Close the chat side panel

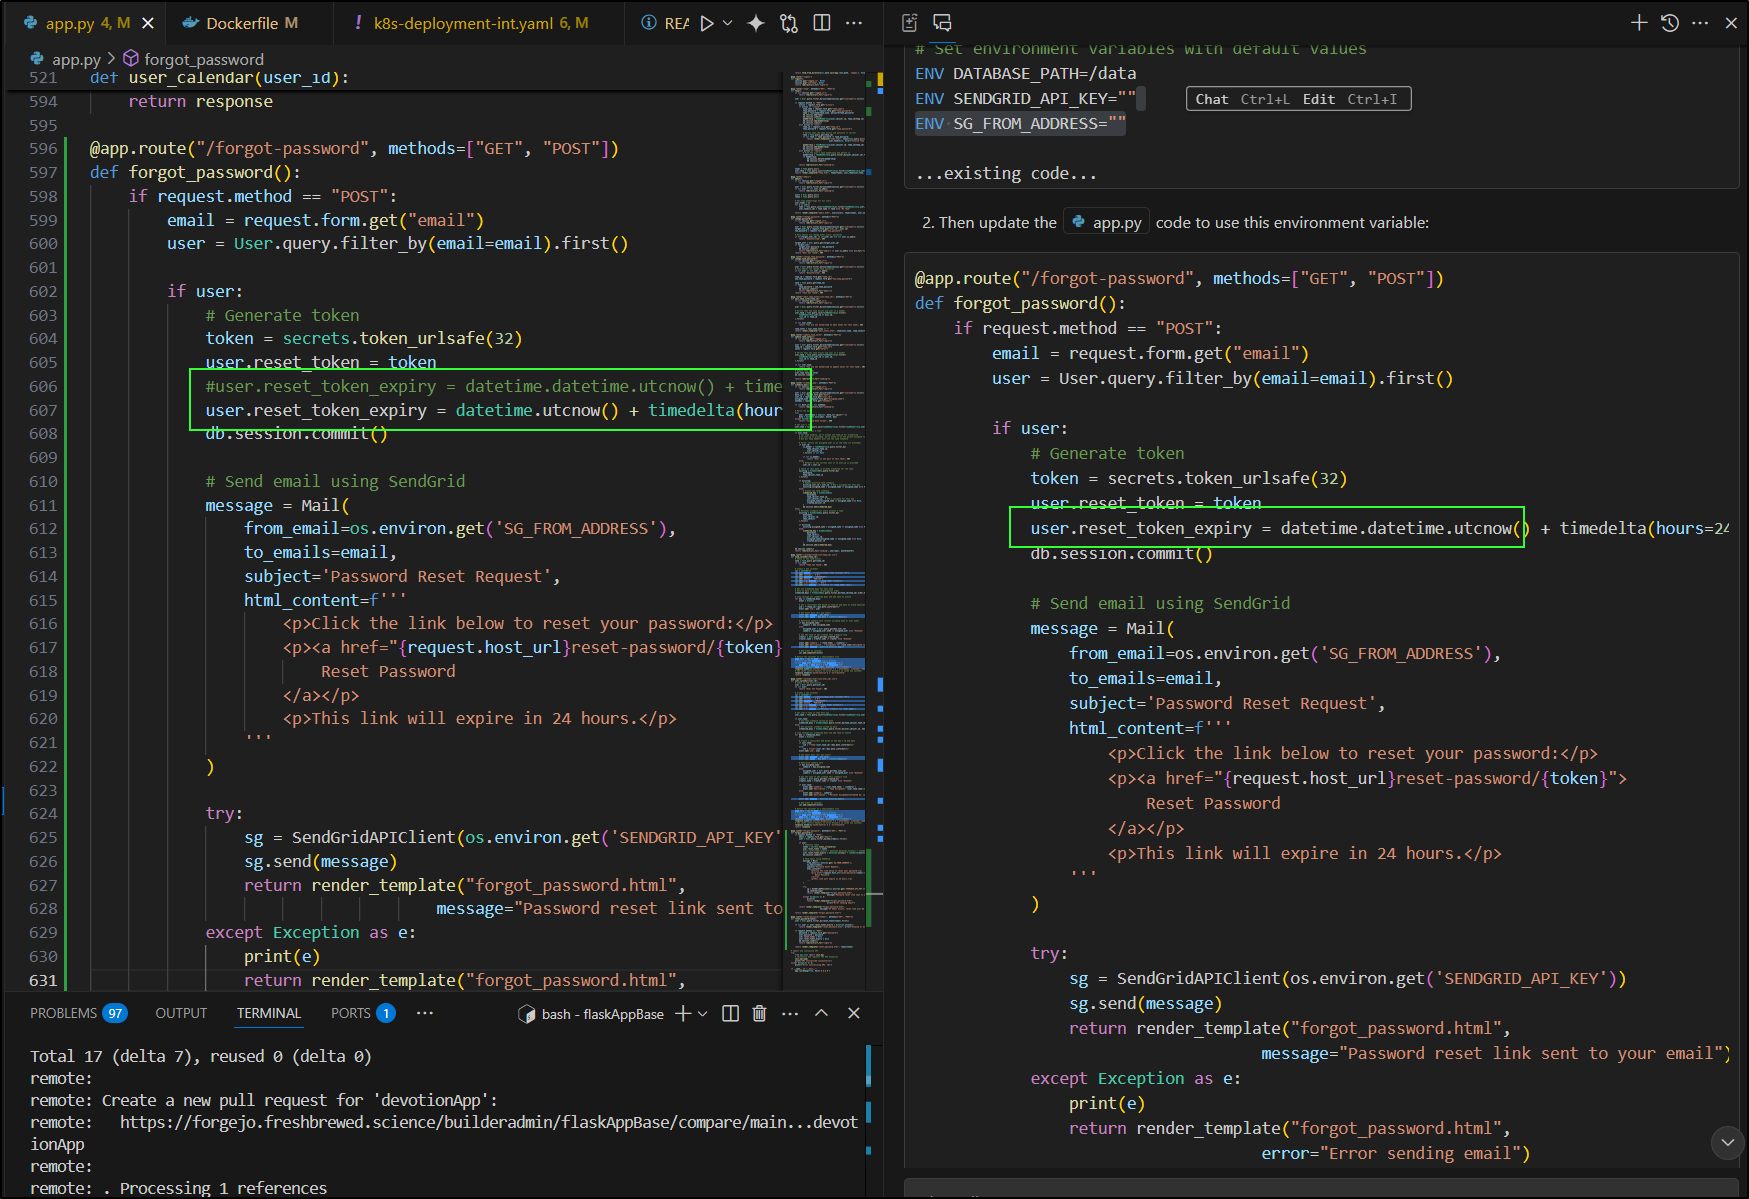coord(1731,23)
